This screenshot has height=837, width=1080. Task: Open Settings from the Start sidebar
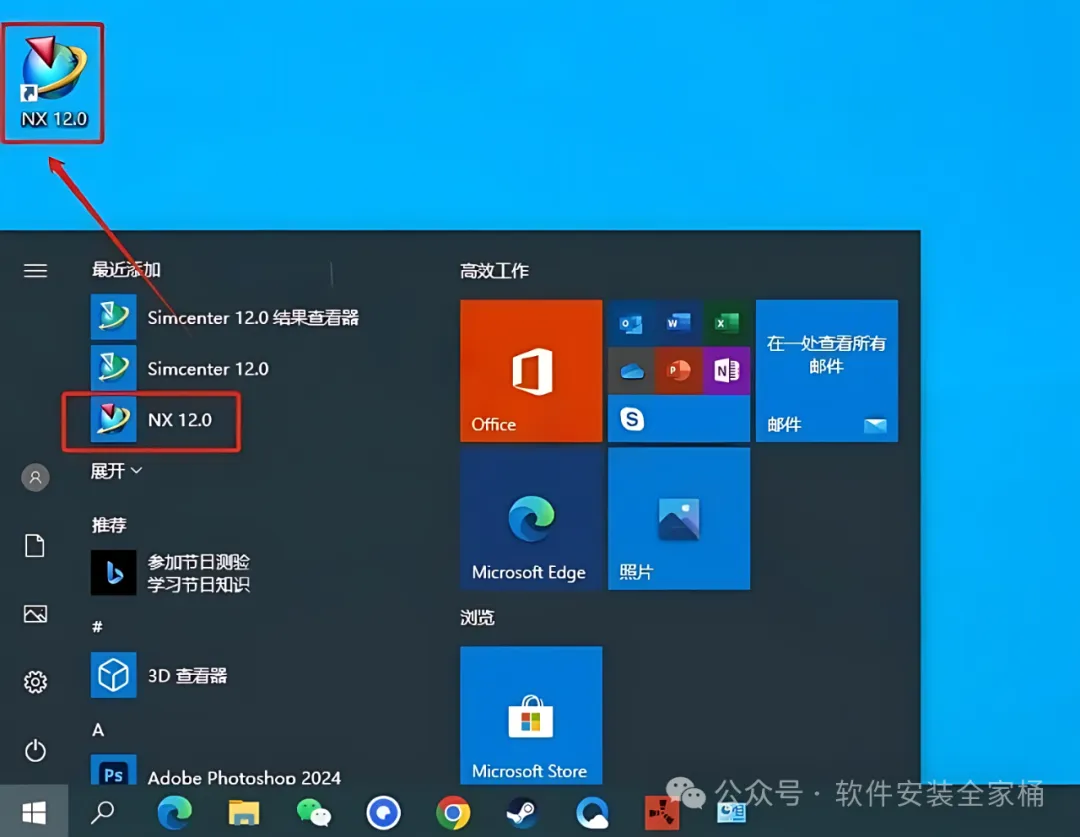click(x=35, y=681)
